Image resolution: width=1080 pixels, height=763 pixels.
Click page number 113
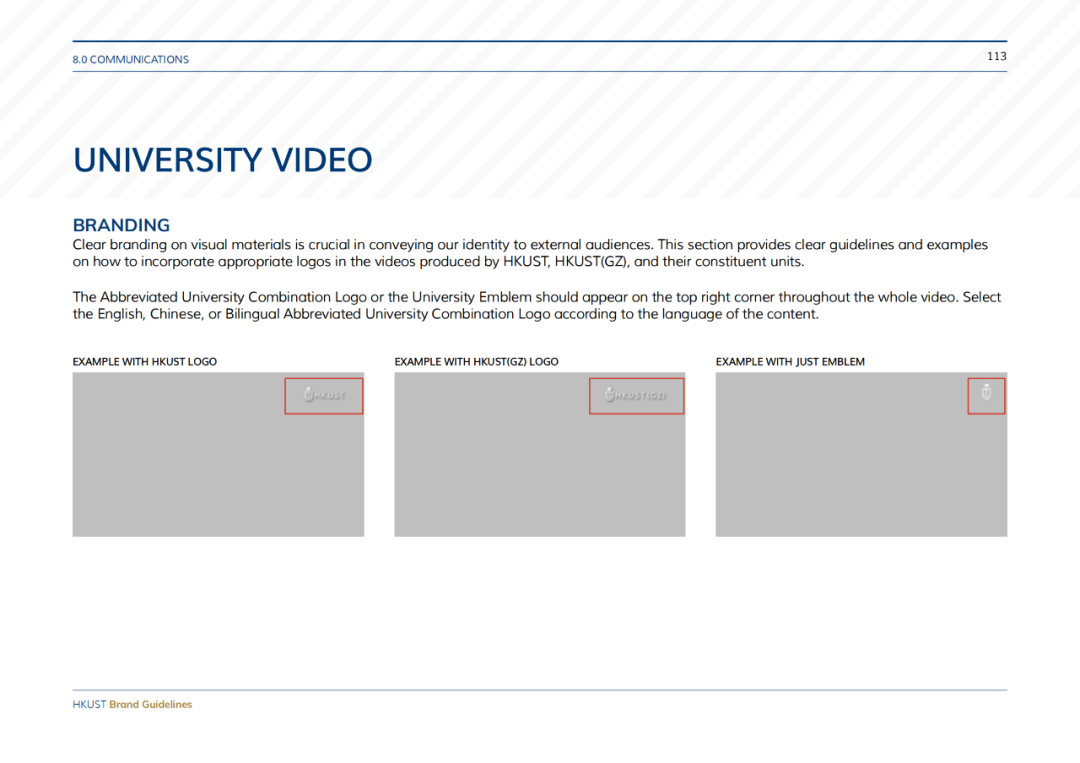[997, 56]
